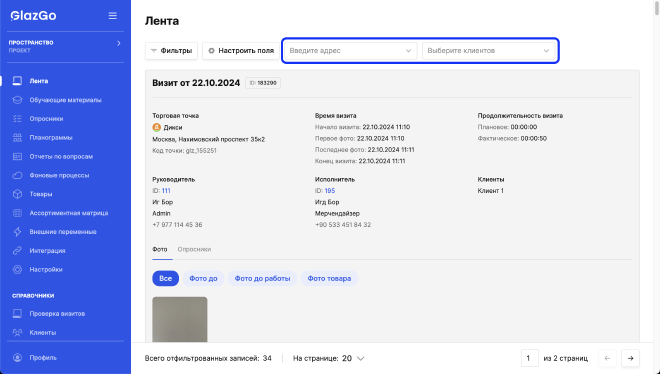Click the Обучающие материалы graduation cap icon
The width and height of the screenshot is (660, 374).
[x=17, y=100]
